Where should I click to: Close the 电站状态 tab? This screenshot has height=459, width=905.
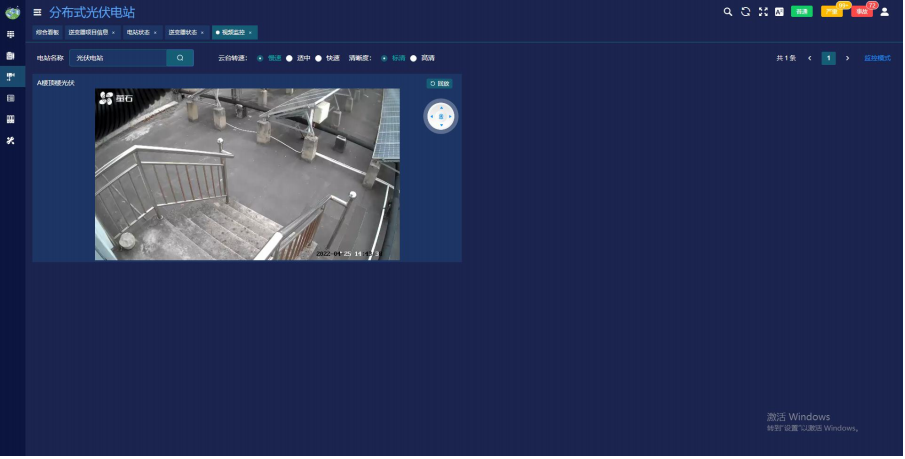click(155, 33)
